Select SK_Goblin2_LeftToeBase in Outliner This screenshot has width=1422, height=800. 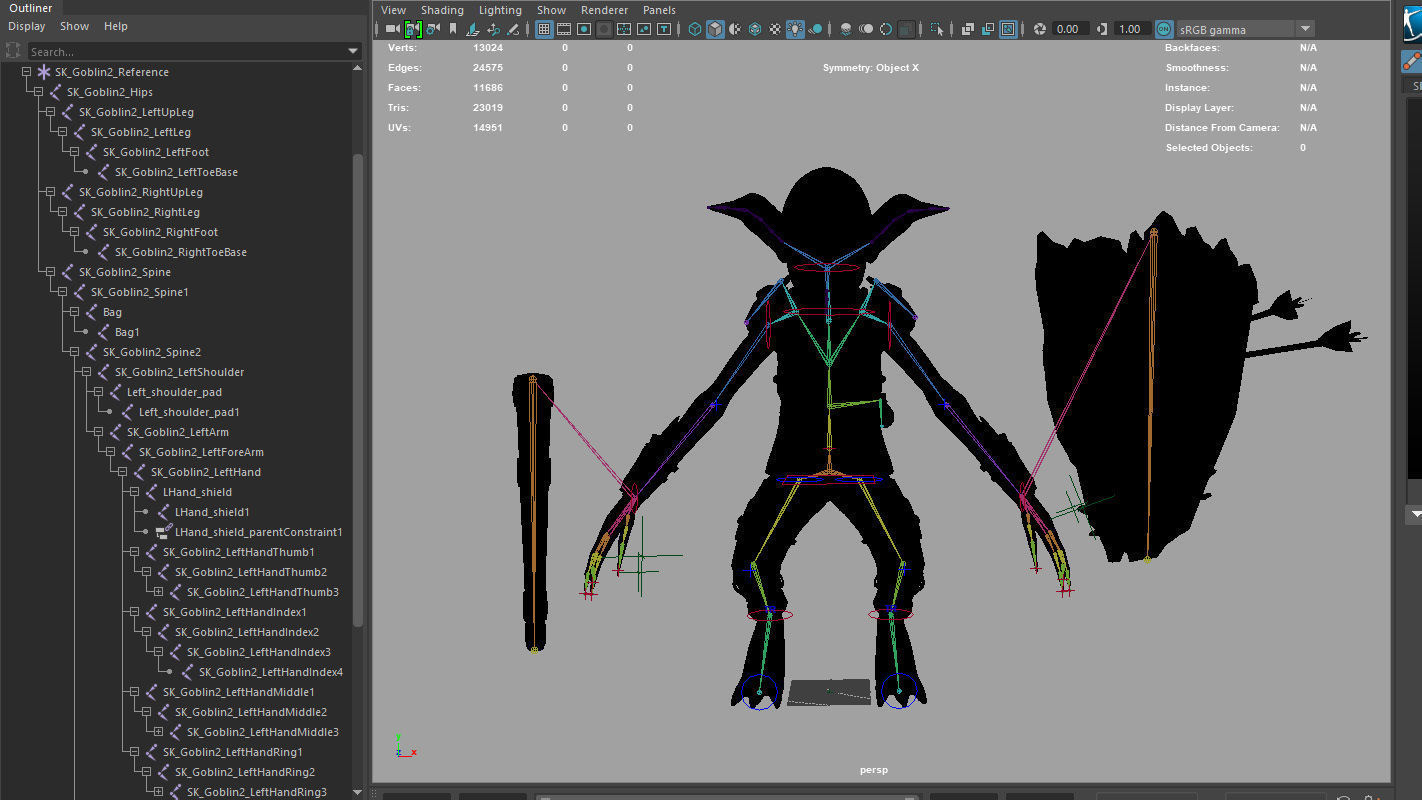point(176,172)
